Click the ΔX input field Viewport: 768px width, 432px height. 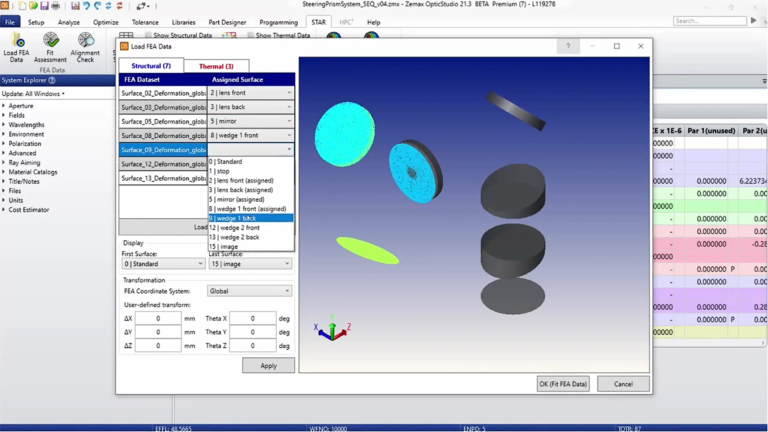coord(158,318)
